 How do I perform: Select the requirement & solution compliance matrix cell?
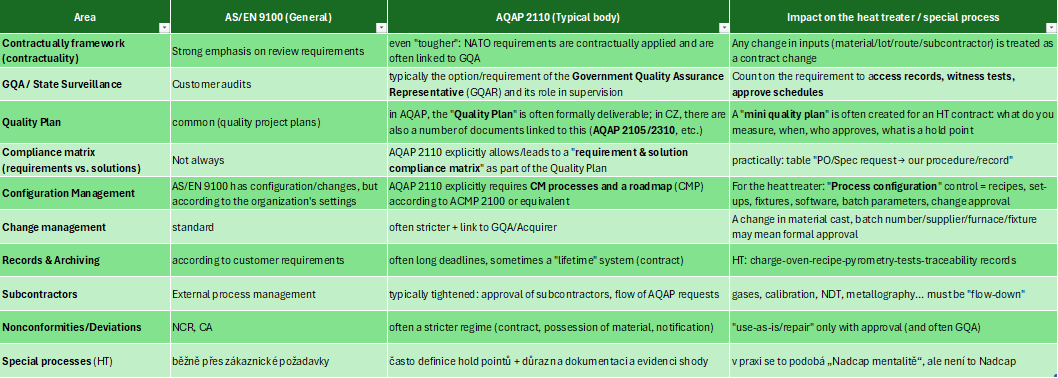559,160
